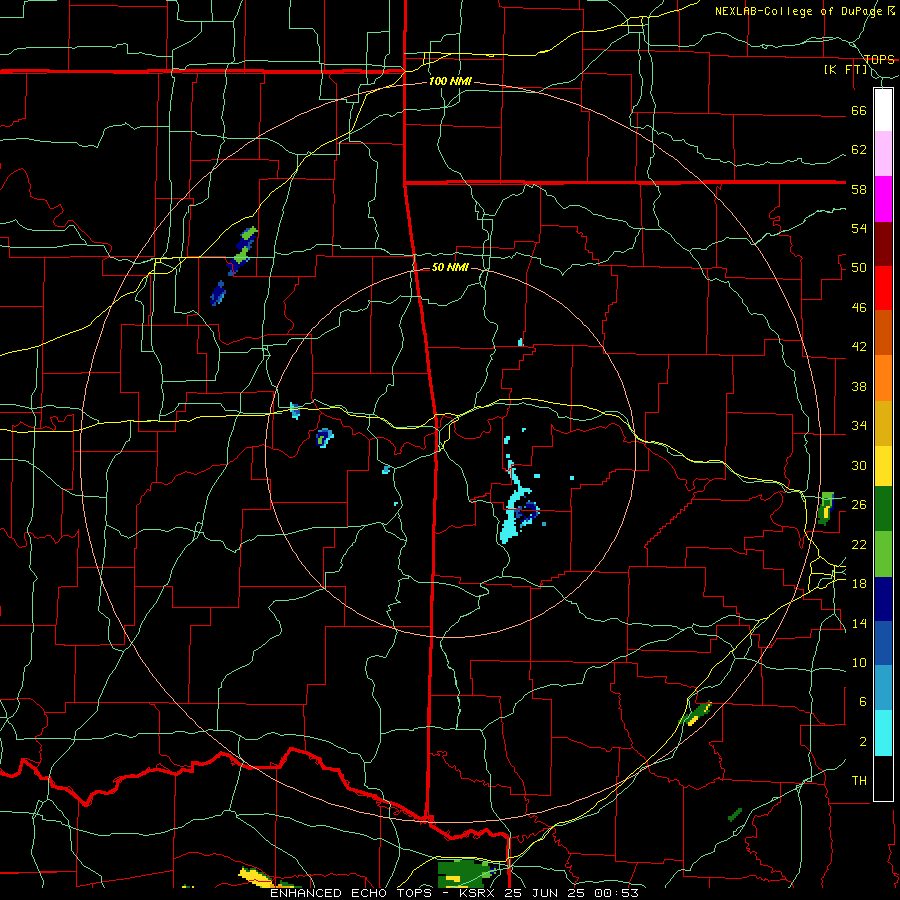The width and height of the screenshot is (900, 900).
Task: Click the legend value 34
Action: (859, 425)
